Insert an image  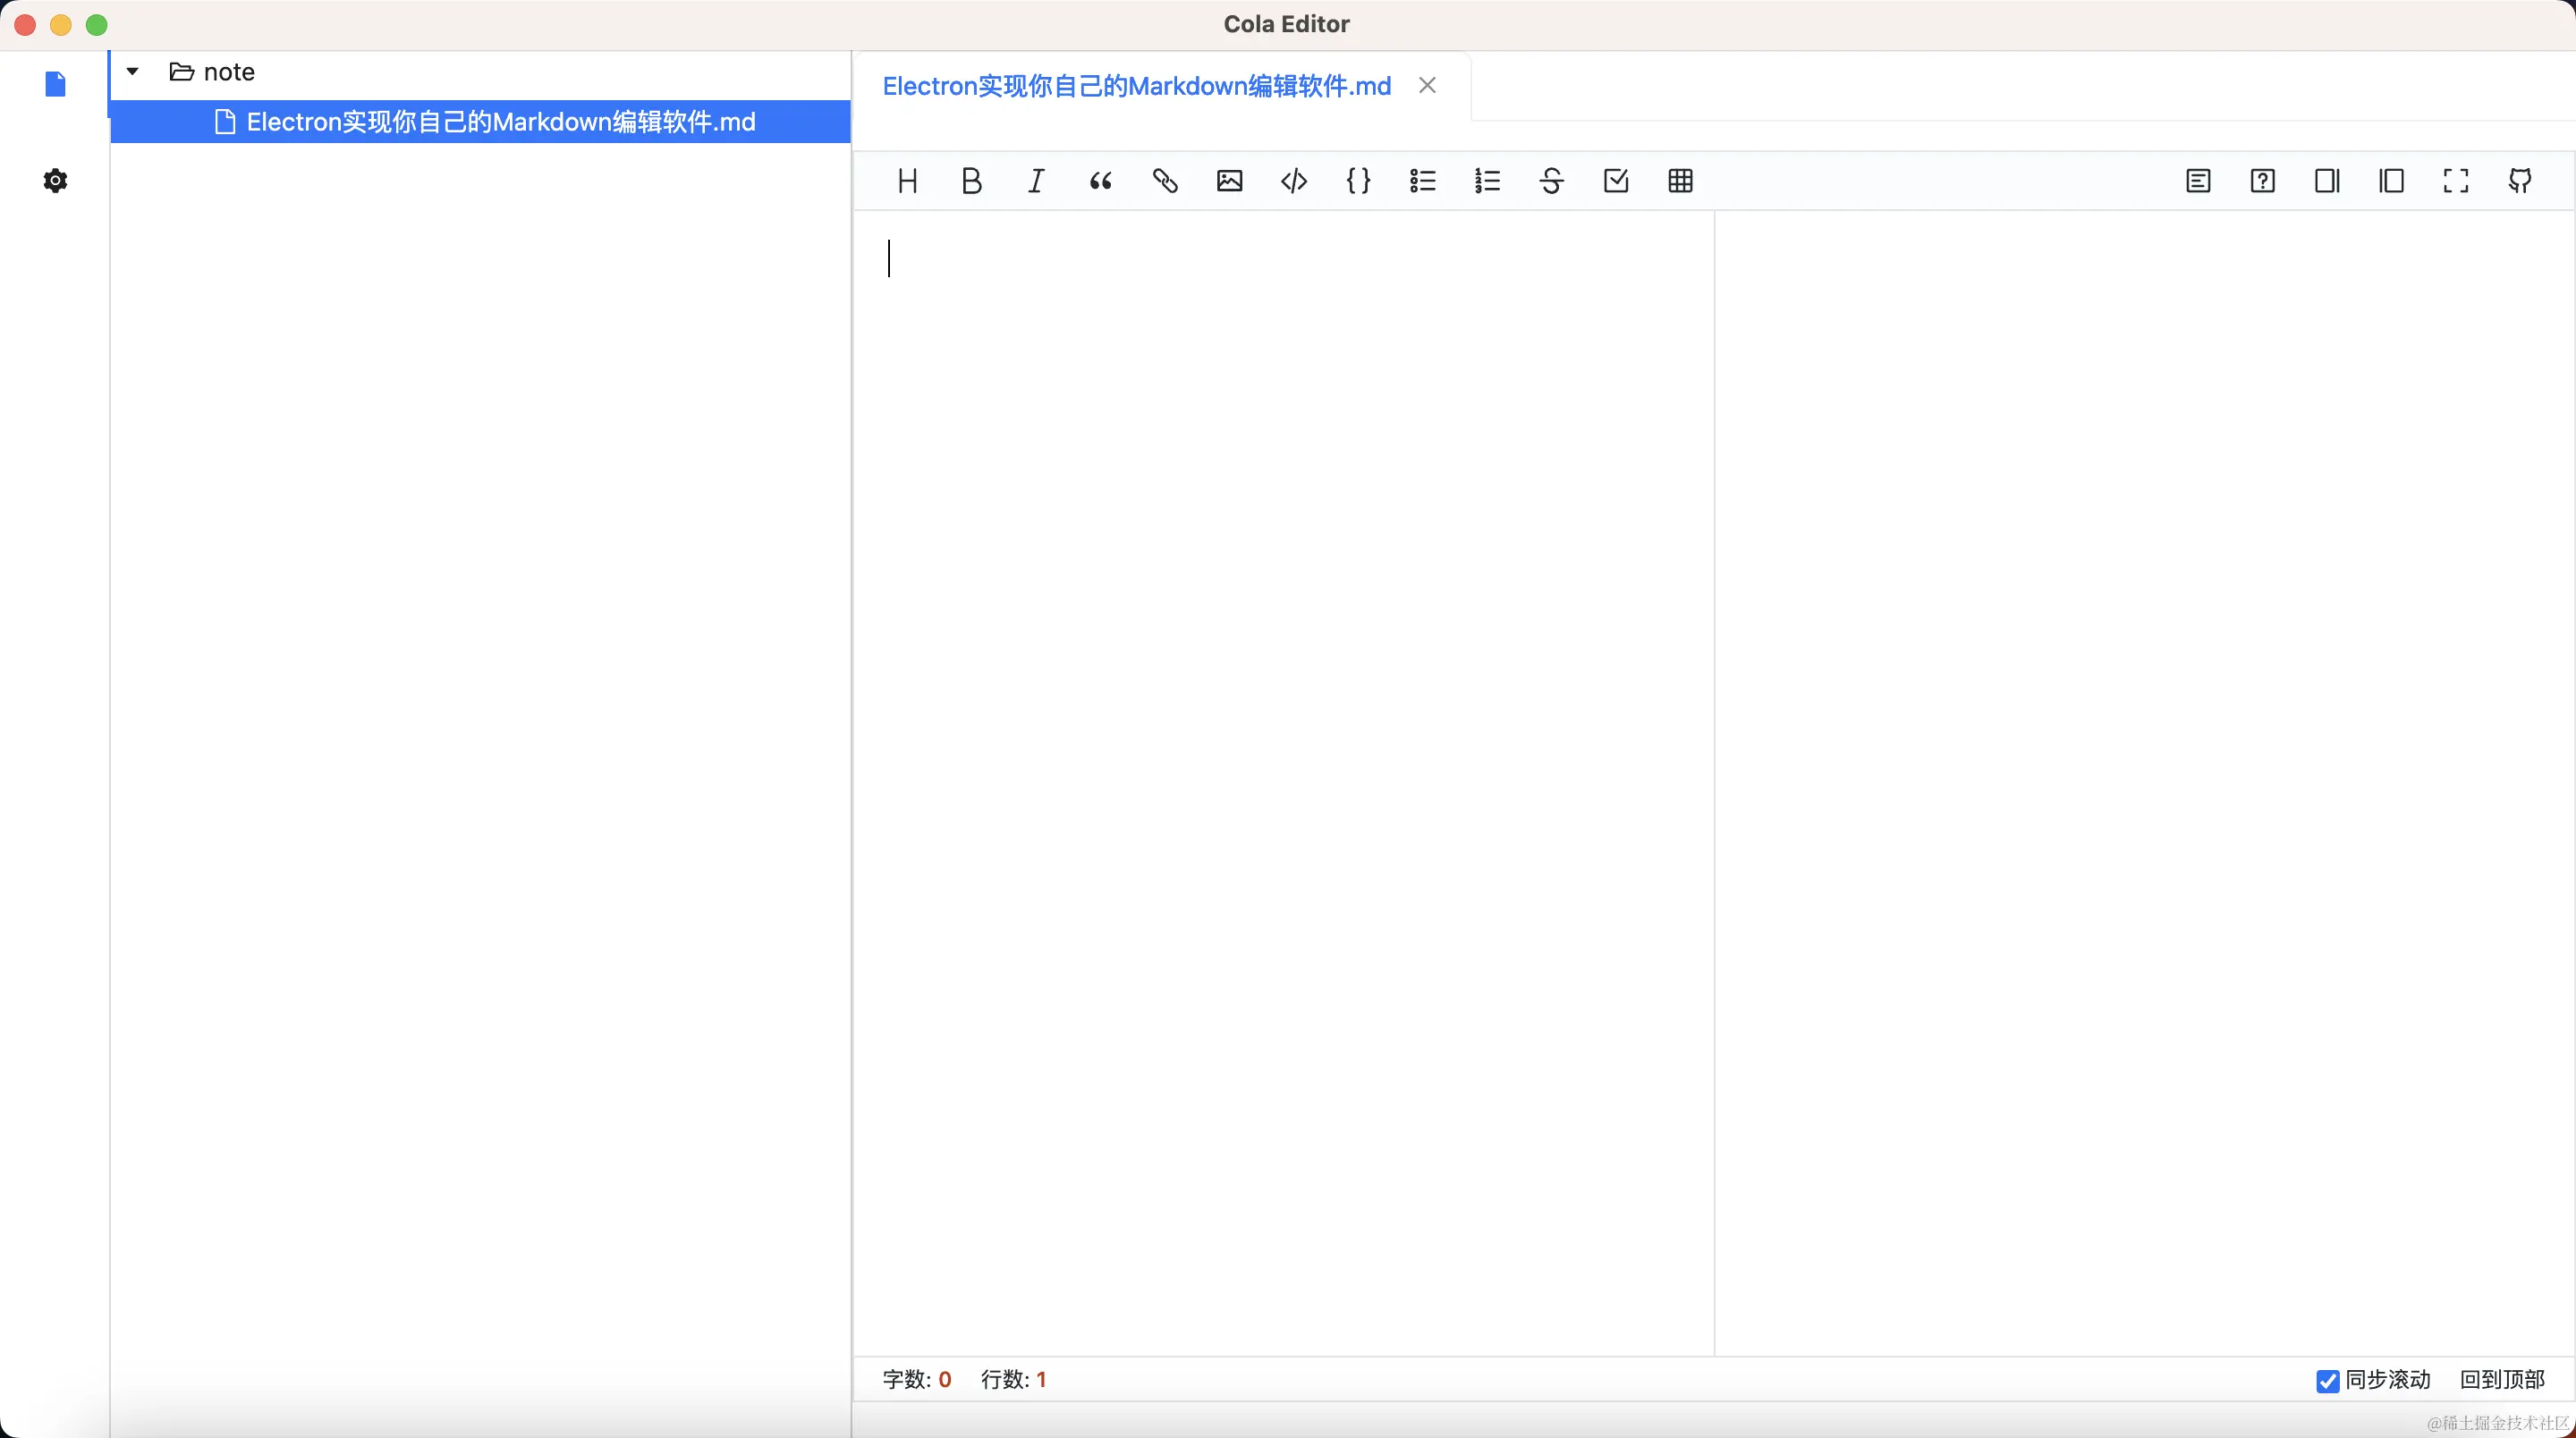point(1229,181)
